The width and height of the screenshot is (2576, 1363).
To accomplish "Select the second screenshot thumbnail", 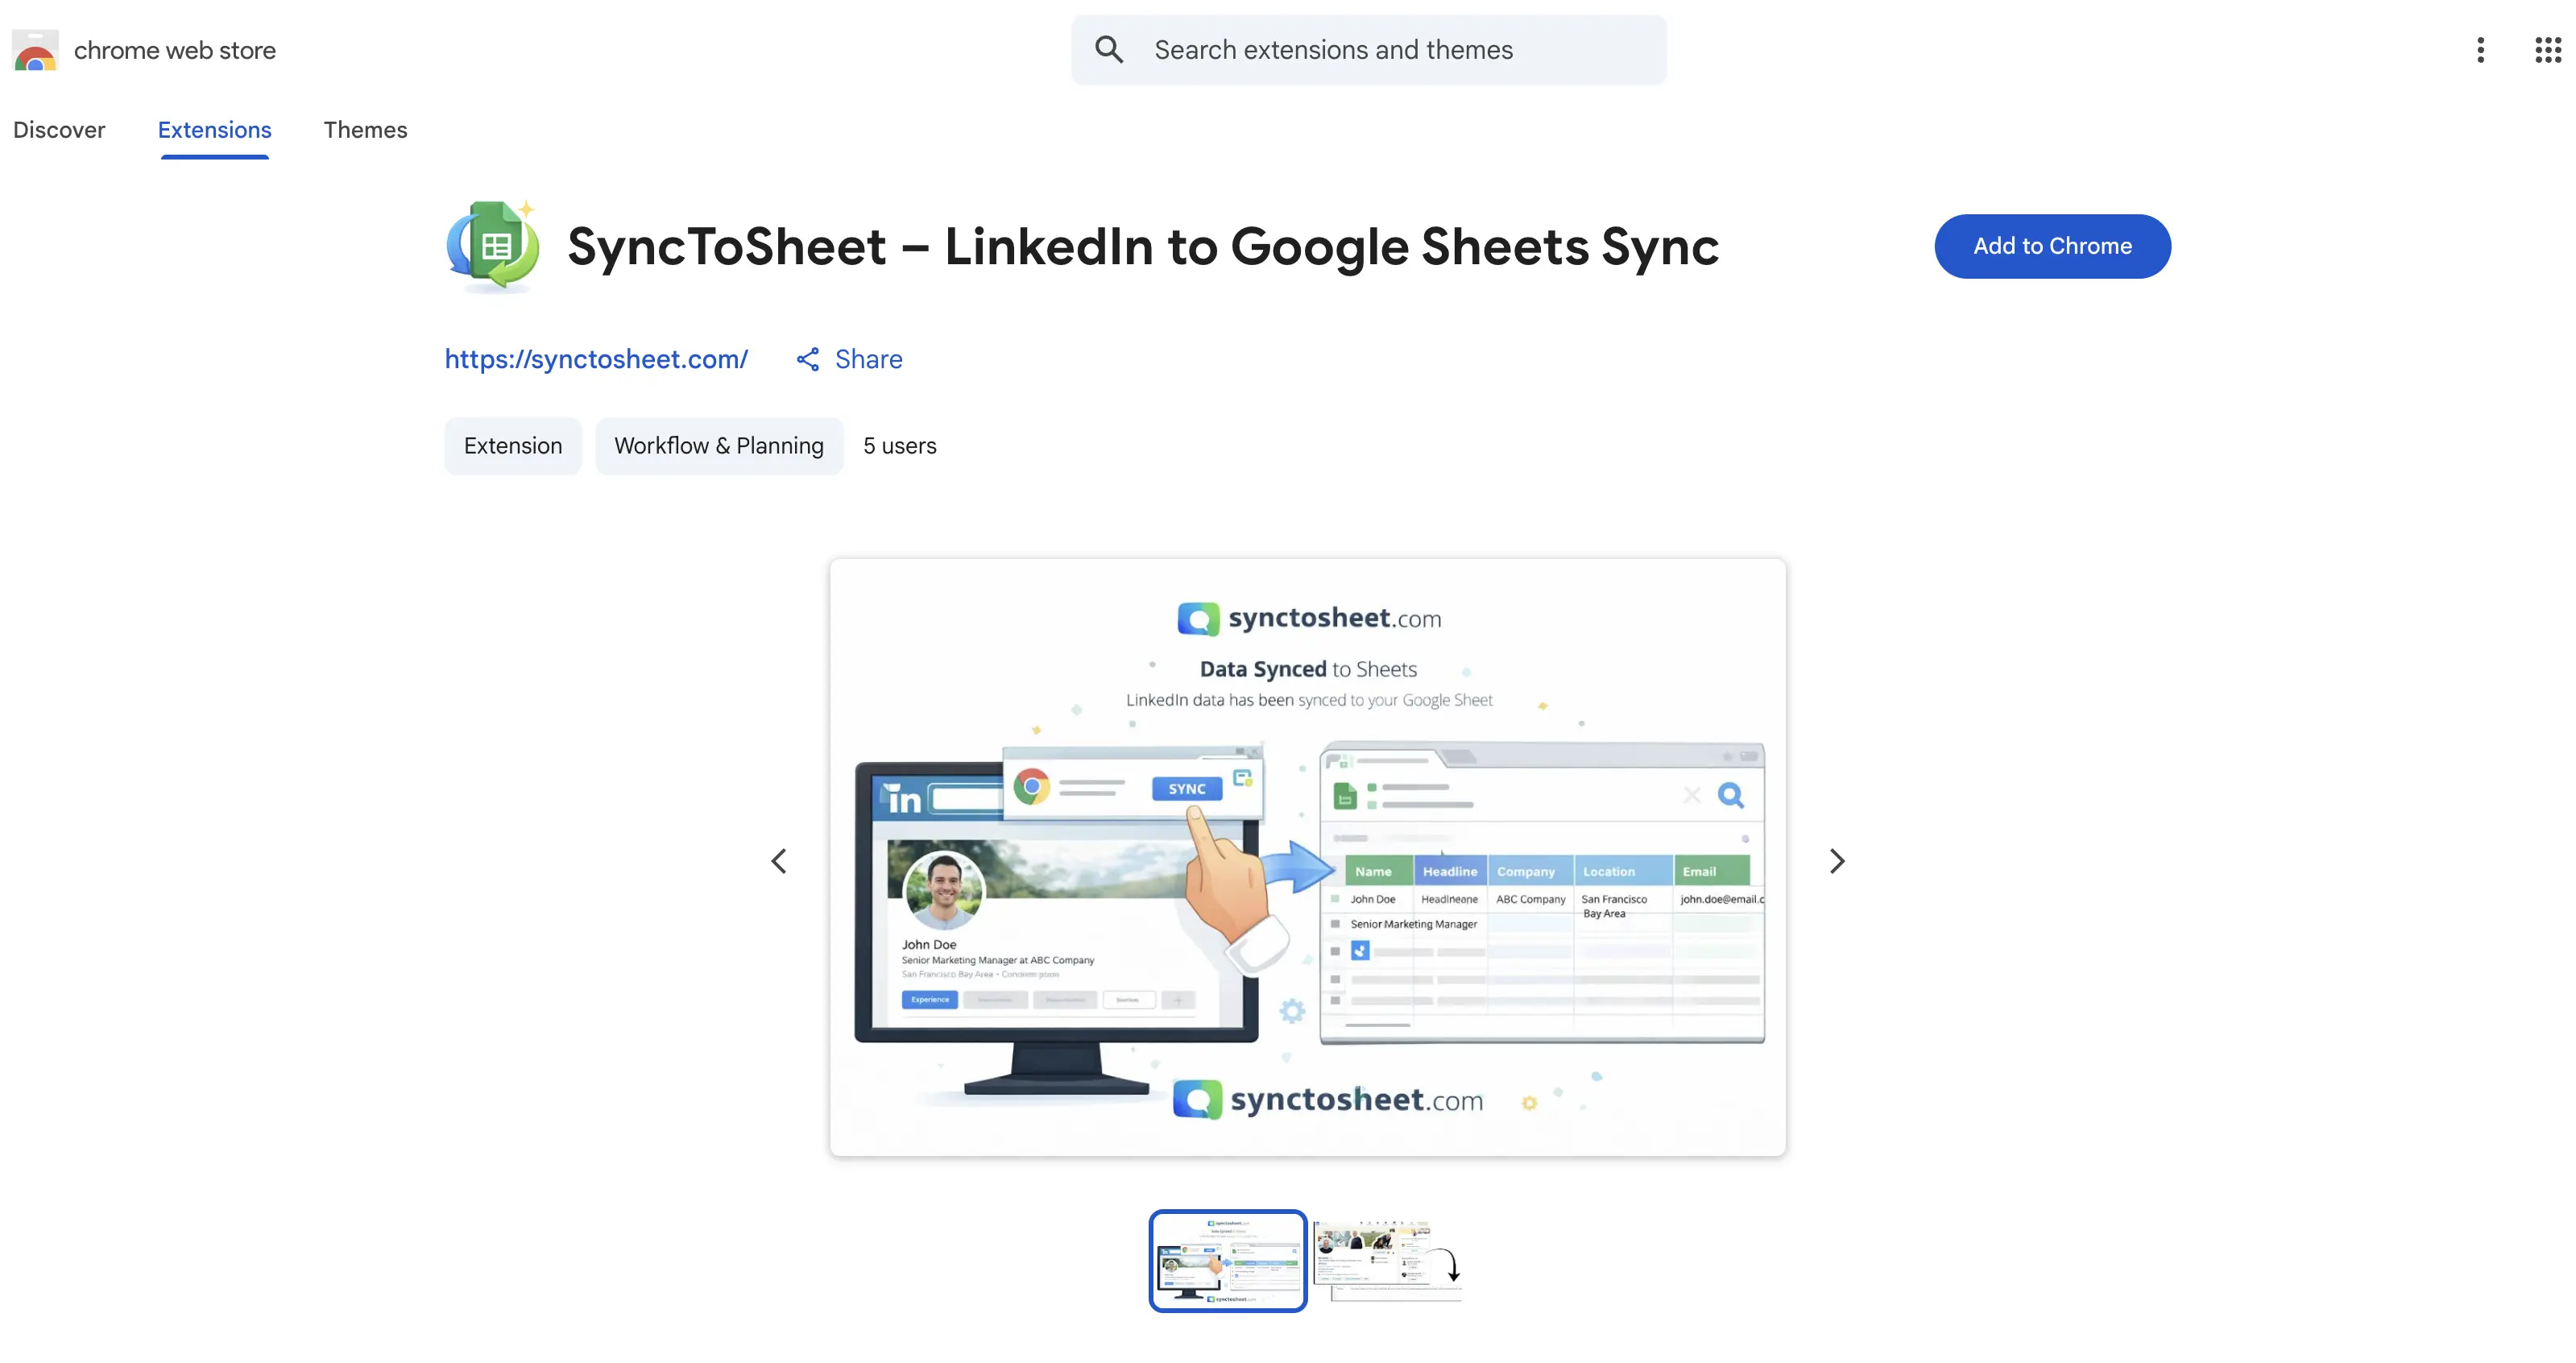I will pyautogui.click(x=1388, y=1259).
